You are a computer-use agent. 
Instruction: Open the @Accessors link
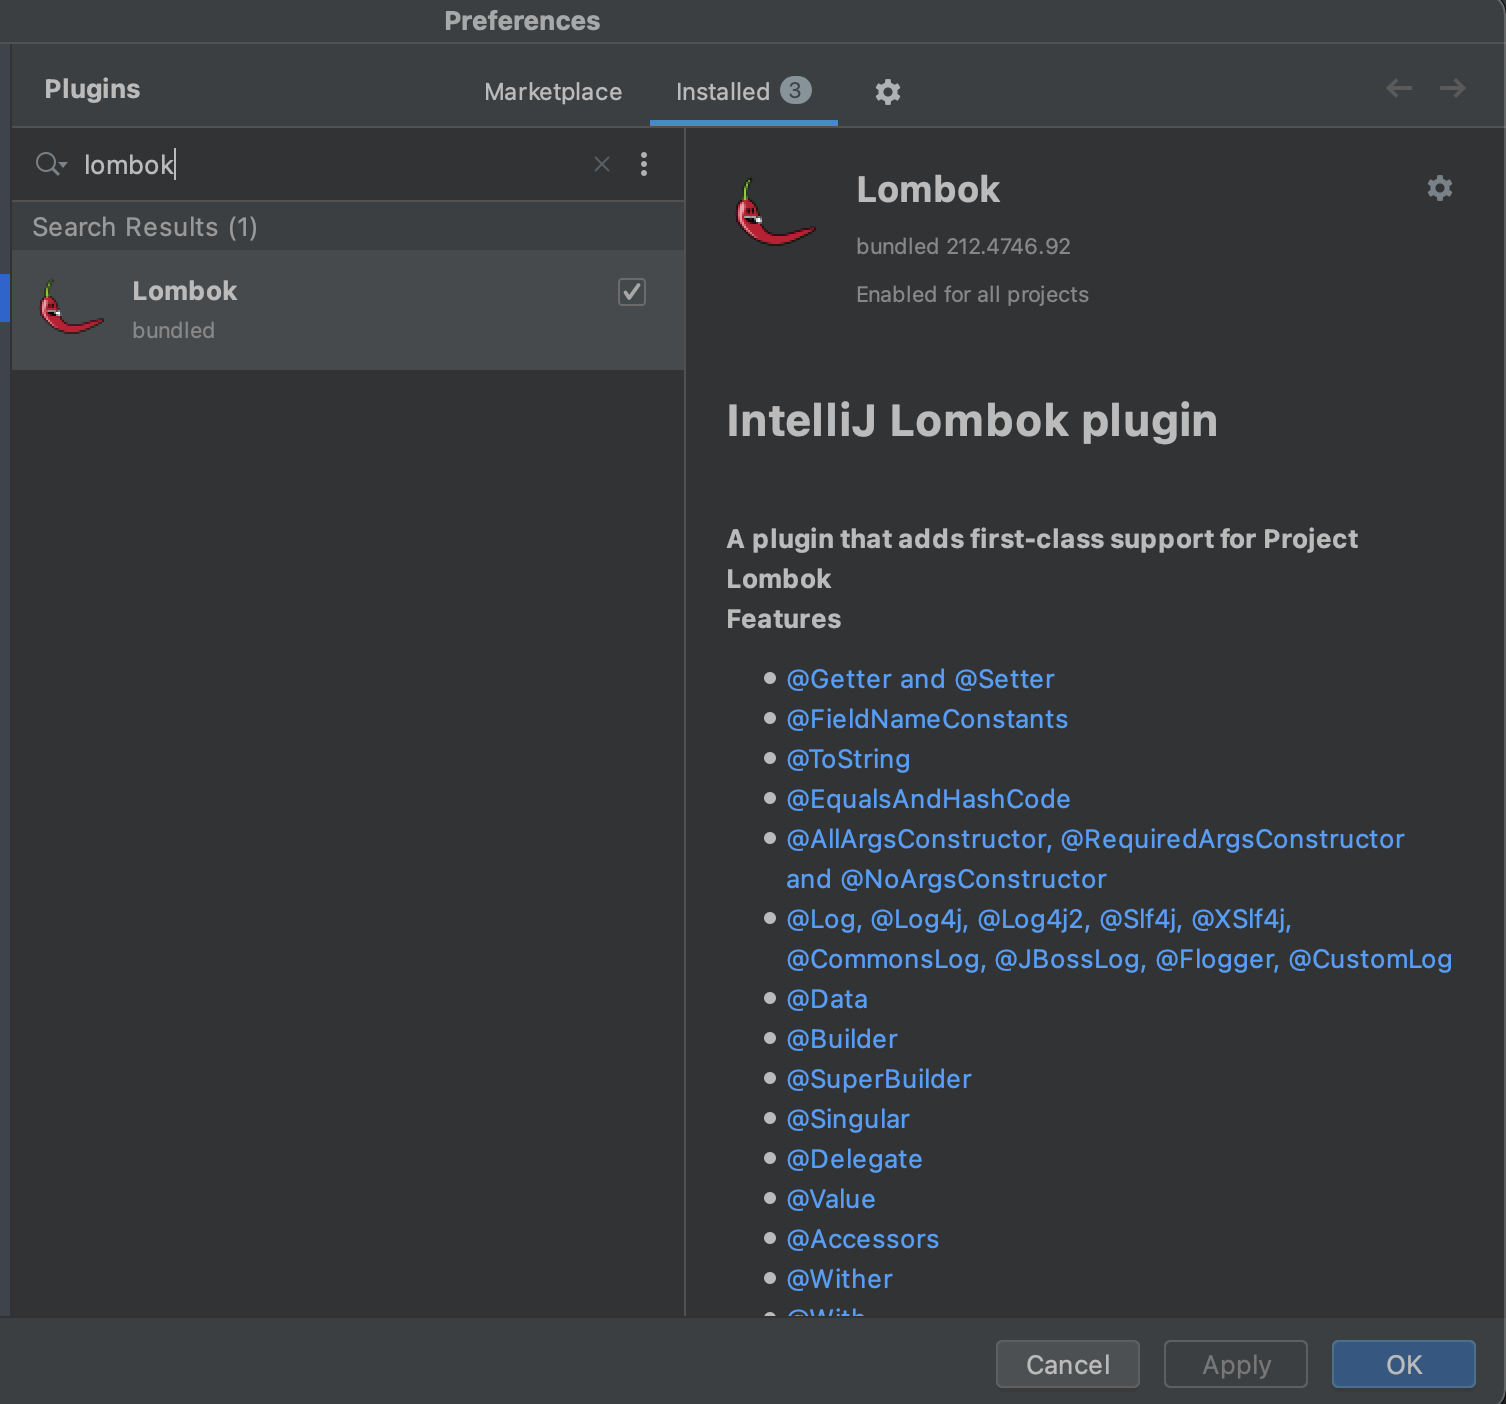point(863,1239)
